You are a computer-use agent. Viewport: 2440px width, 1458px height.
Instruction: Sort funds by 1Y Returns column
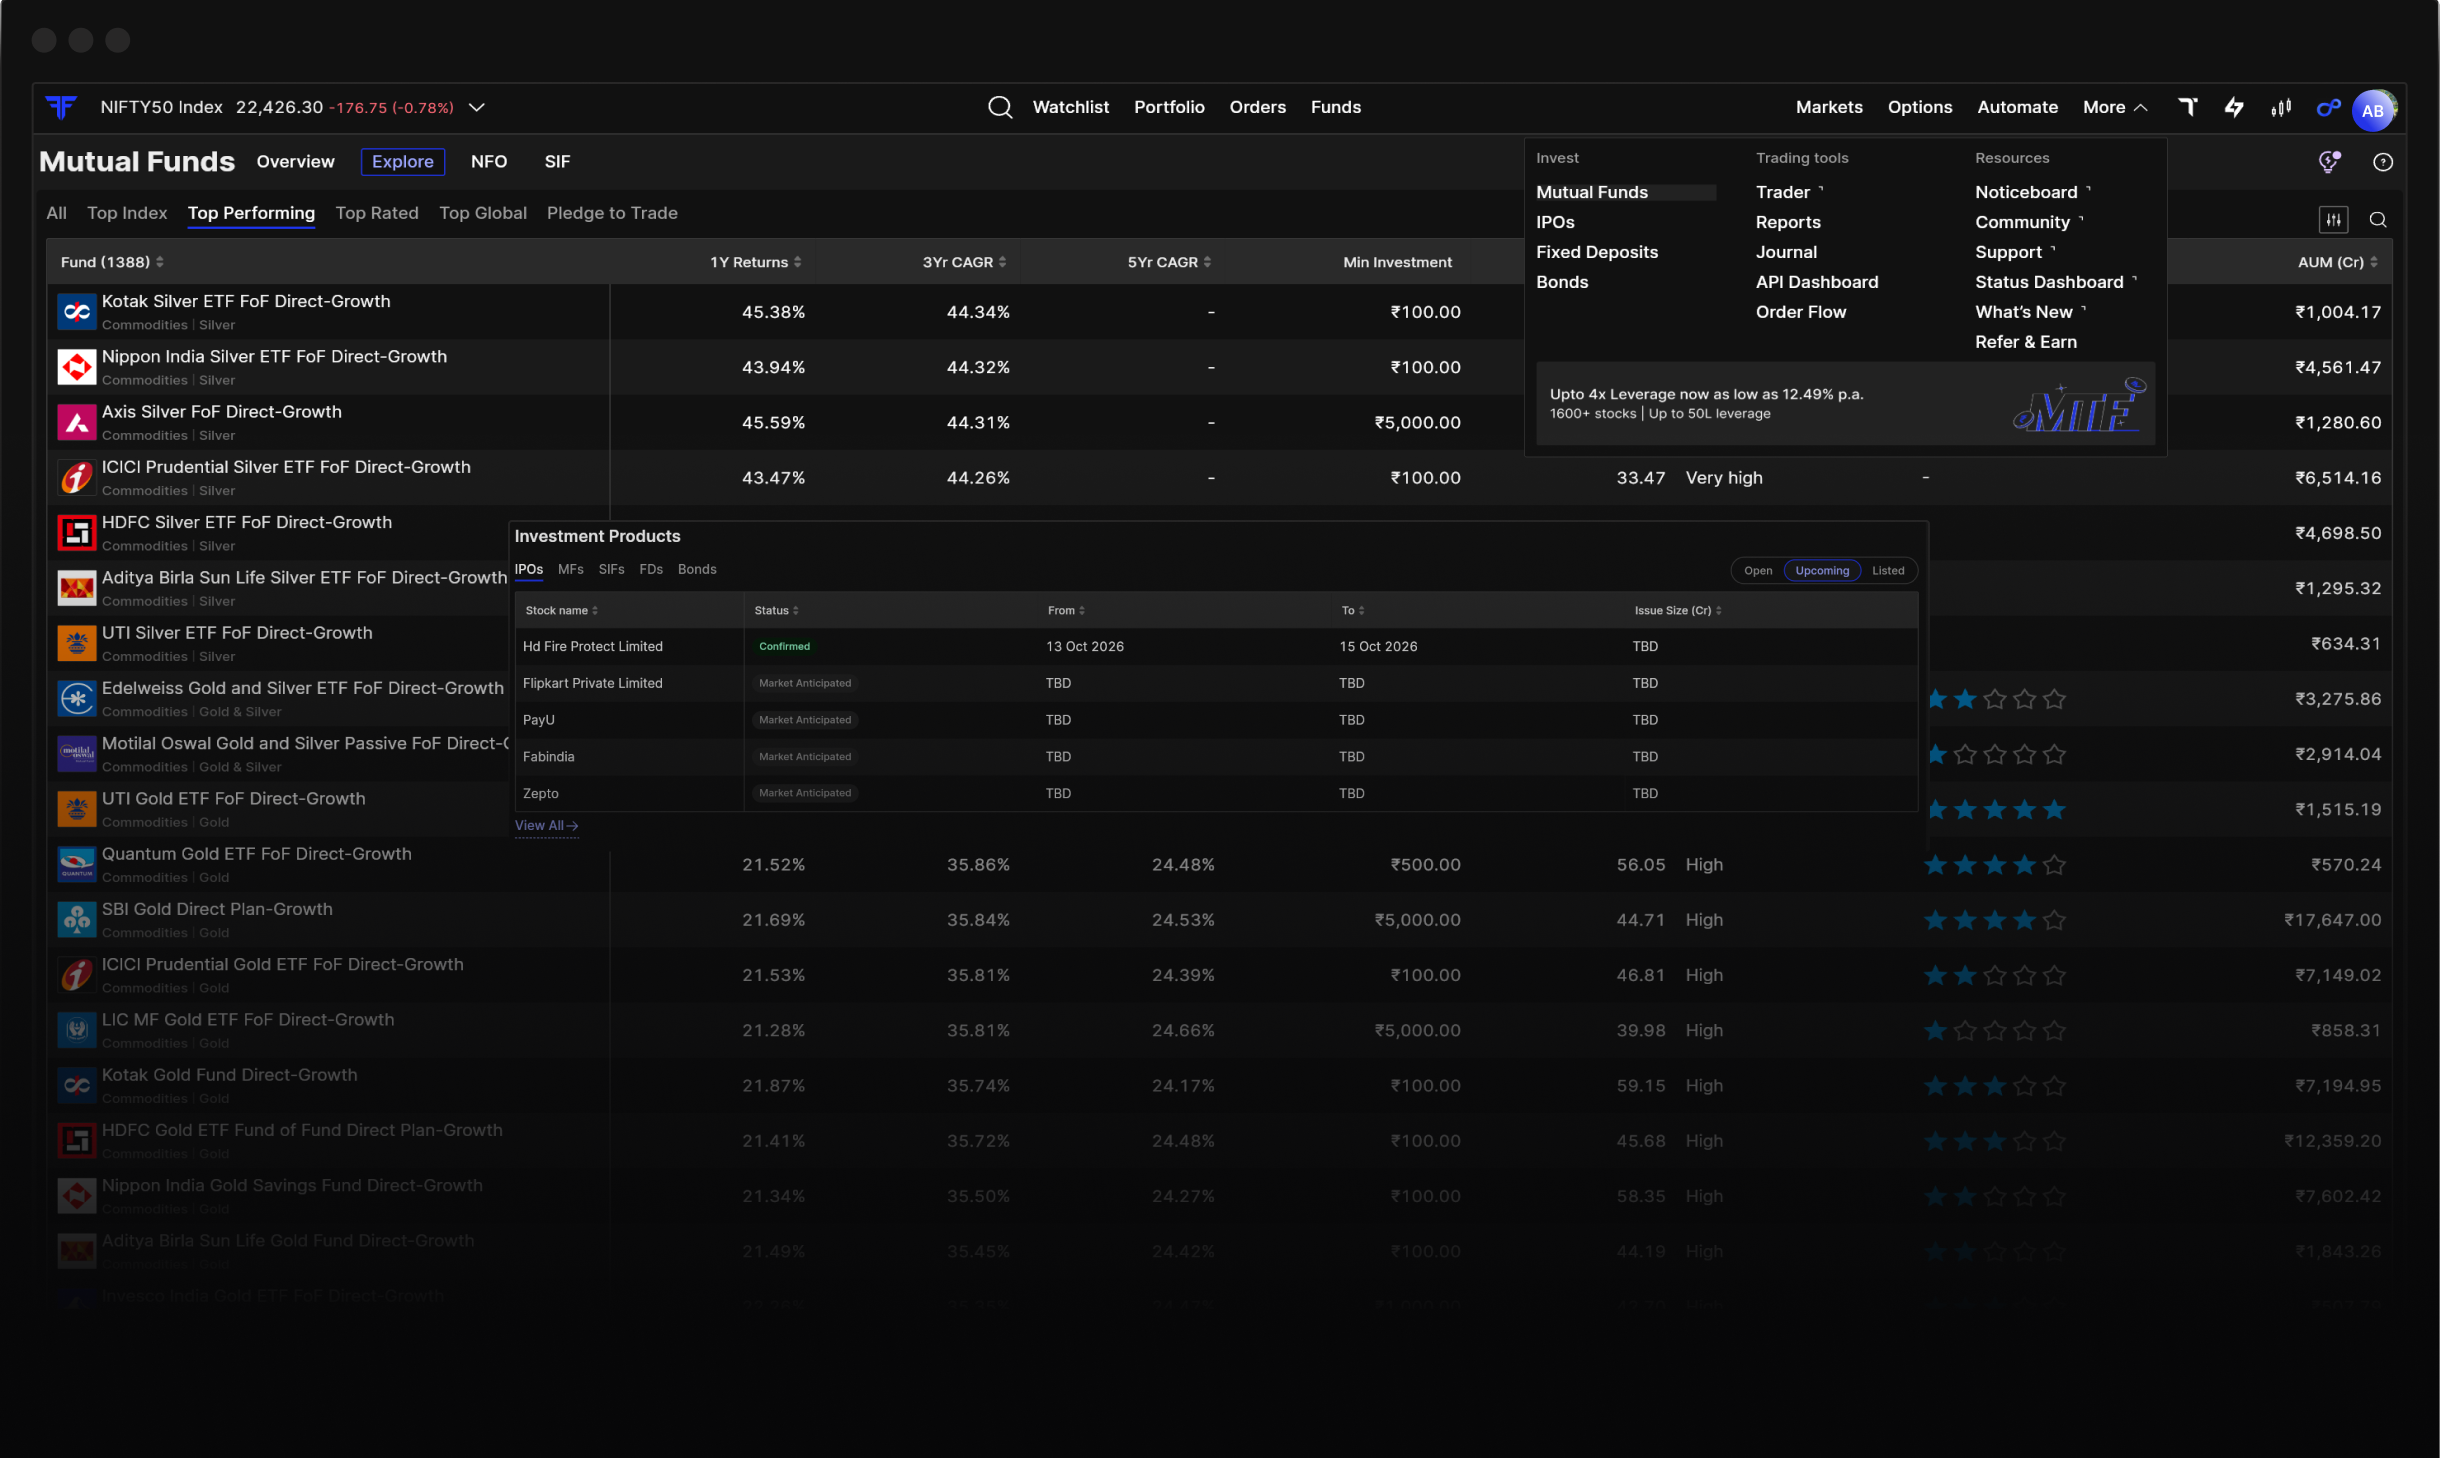755,262
